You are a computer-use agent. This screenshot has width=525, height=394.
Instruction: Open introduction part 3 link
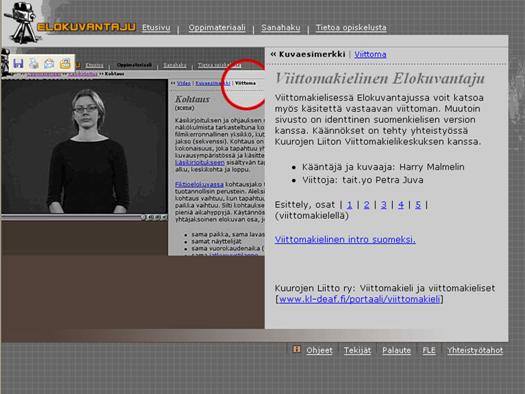[384, 205]
